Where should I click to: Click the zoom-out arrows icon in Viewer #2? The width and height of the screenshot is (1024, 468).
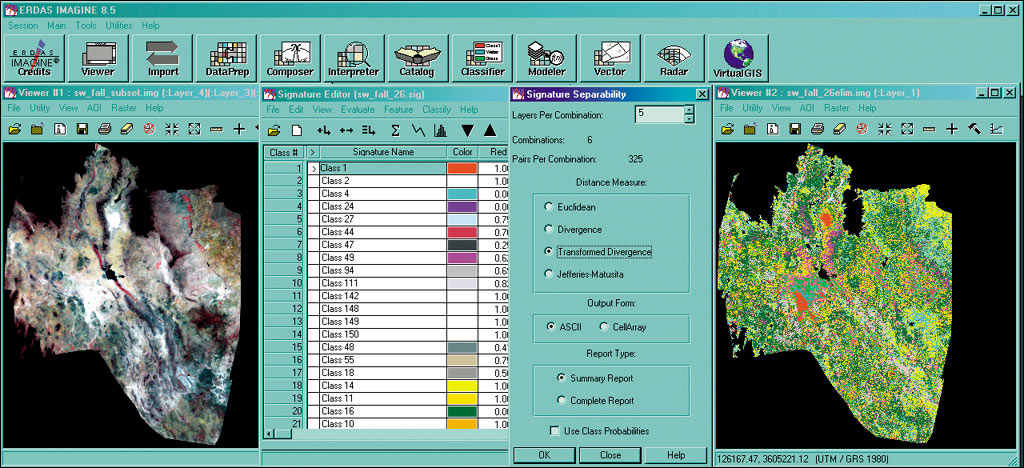[907, 129]
